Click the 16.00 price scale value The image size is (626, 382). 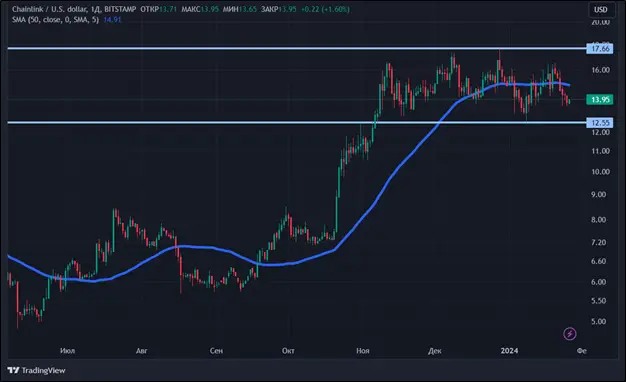point(601,70)
